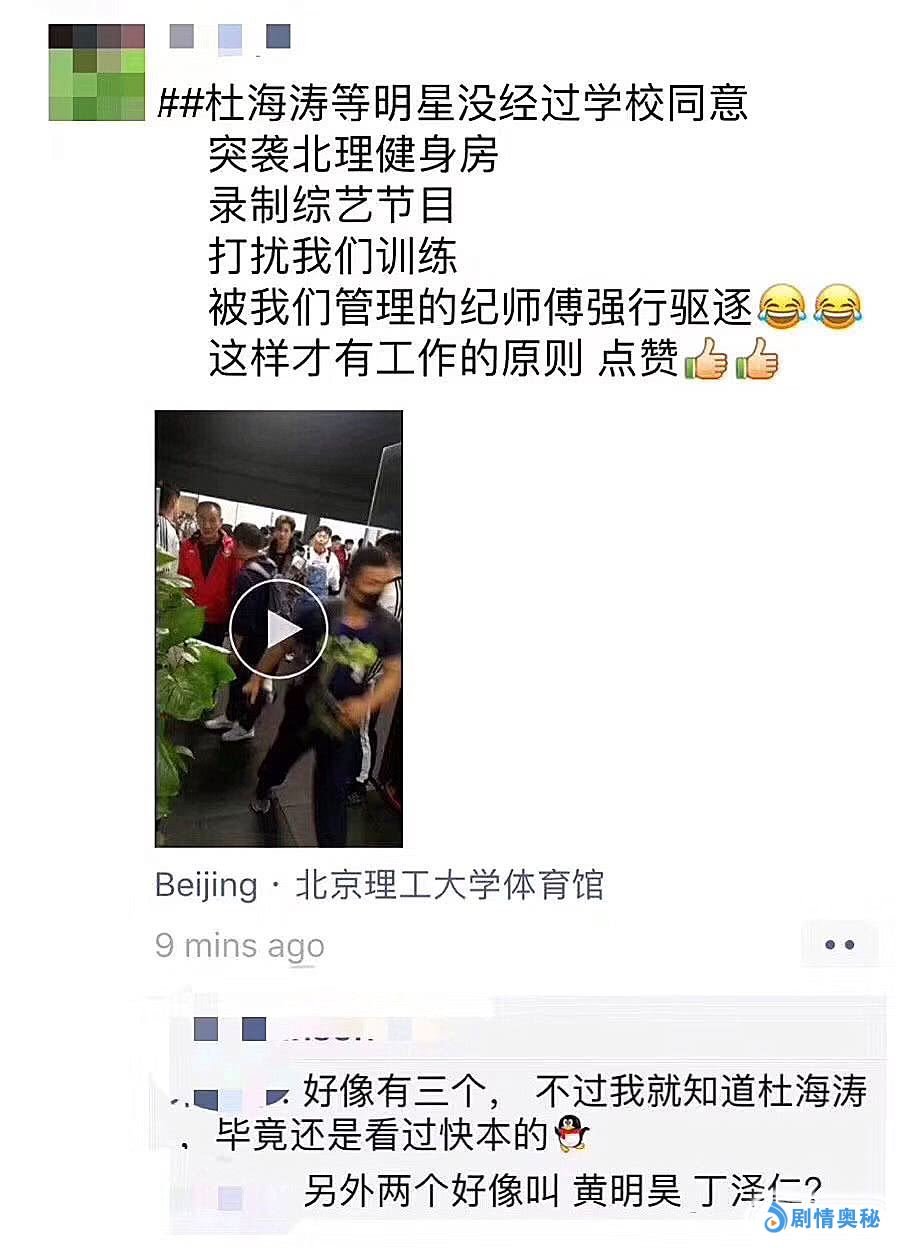The height and width of the screenshot is (1248, 908).
Task: Tap the circular play button on the video
Action: [x=278, y=629]
